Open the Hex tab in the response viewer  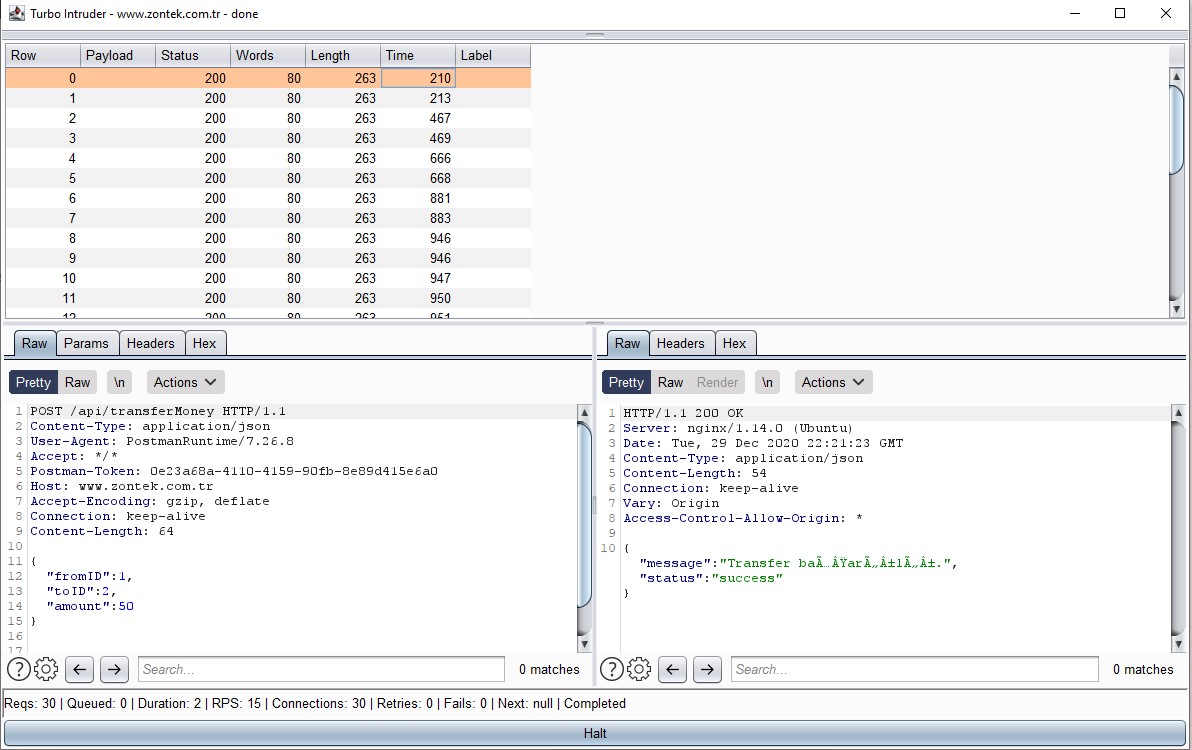(x=736, y=343)
